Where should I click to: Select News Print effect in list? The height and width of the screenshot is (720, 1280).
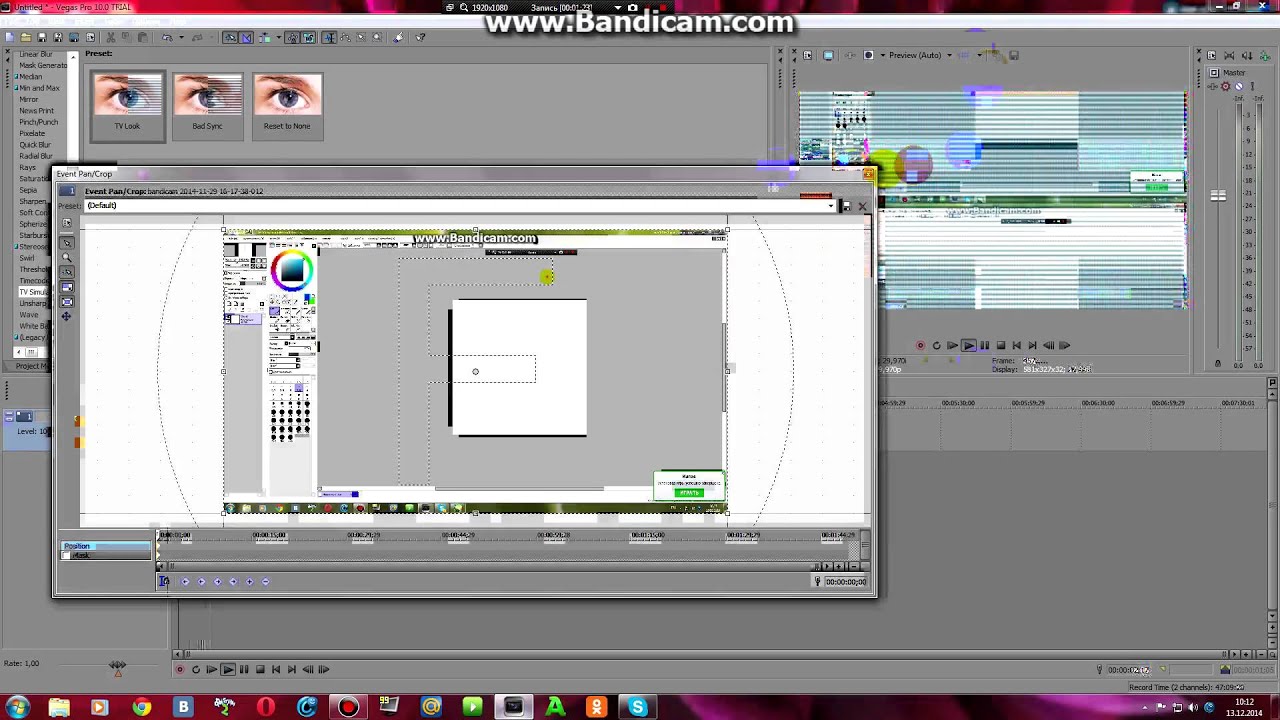[37, 111]
